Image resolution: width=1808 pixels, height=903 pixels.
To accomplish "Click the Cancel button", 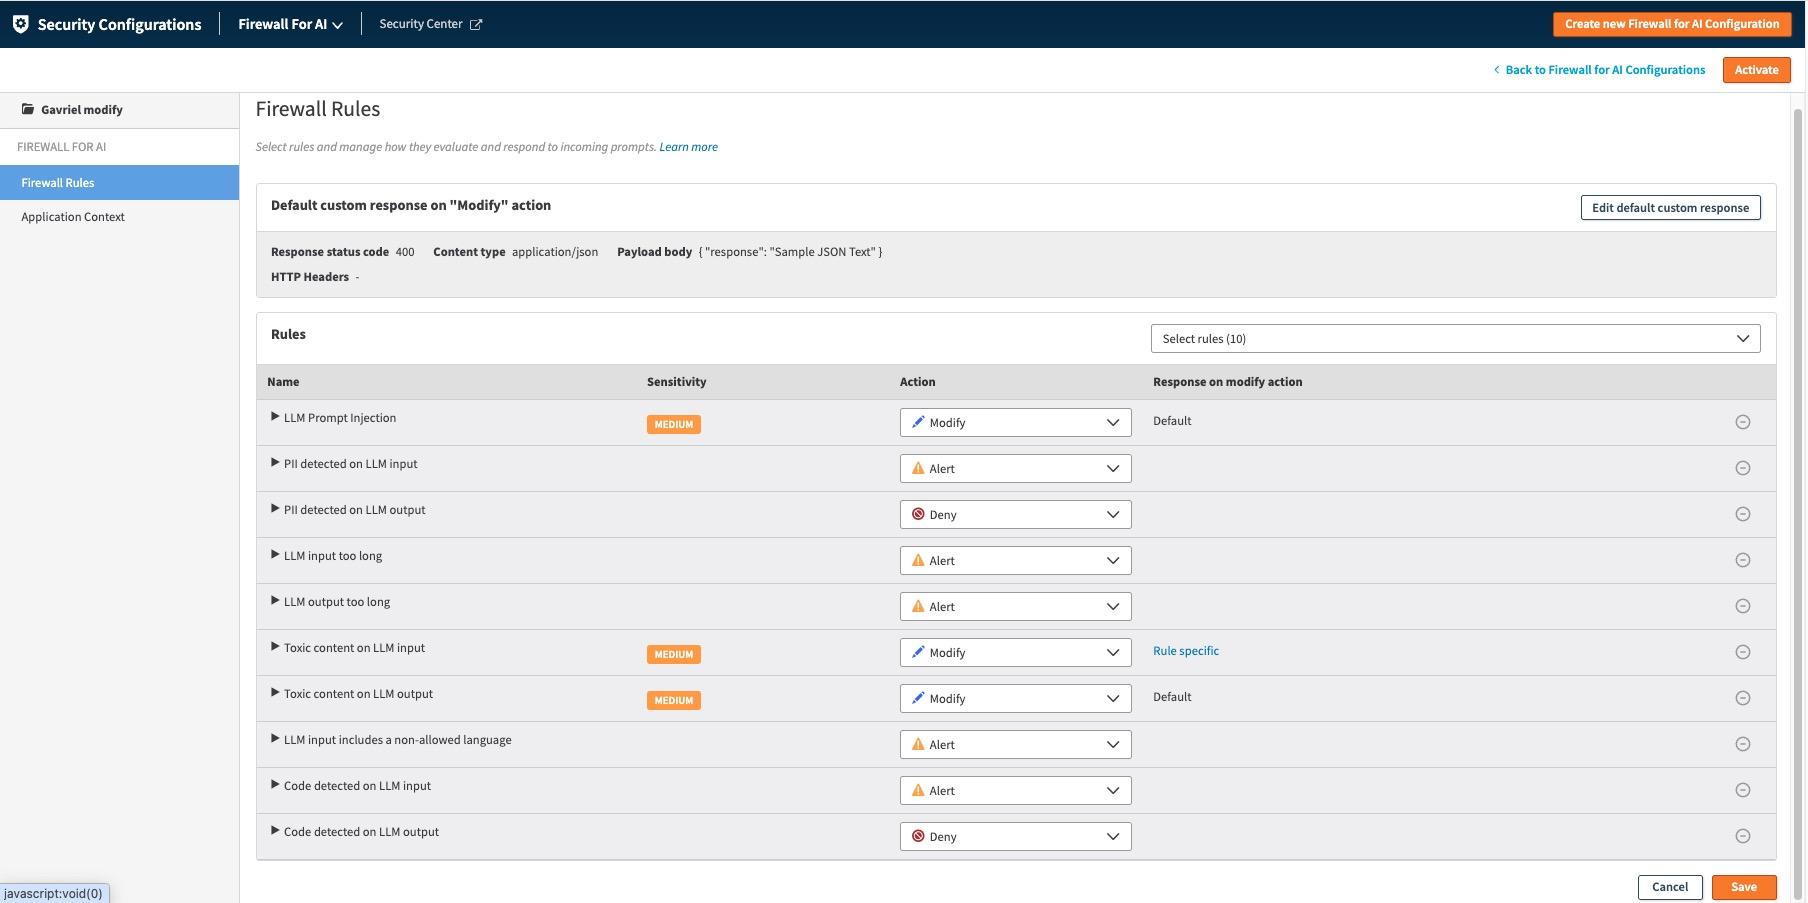I will click(1669, 887).
